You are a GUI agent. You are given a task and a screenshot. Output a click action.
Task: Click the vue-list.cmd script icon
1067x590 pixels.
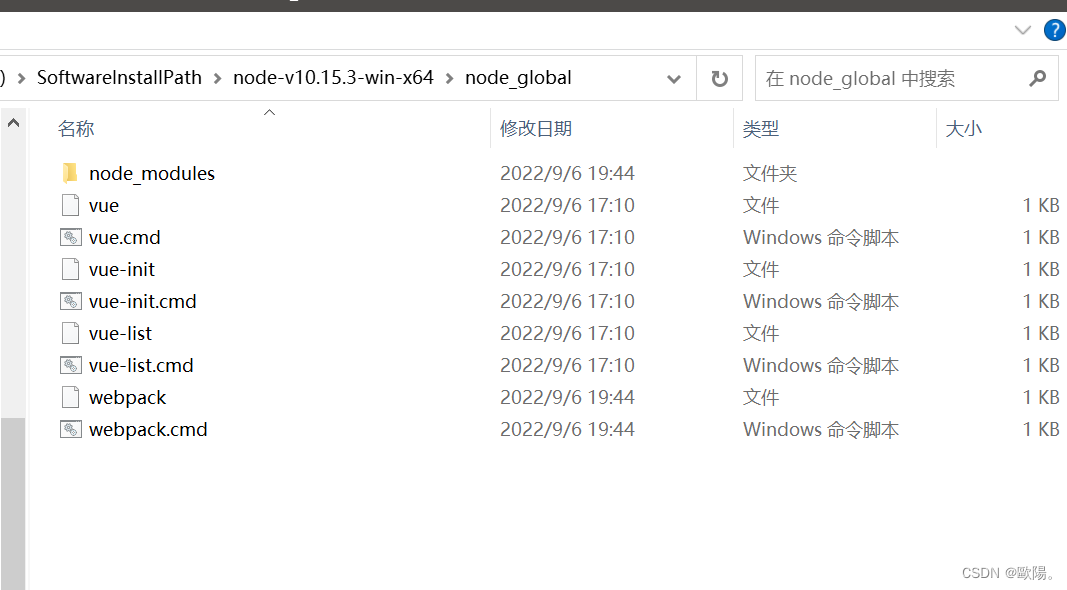[71, 365]
